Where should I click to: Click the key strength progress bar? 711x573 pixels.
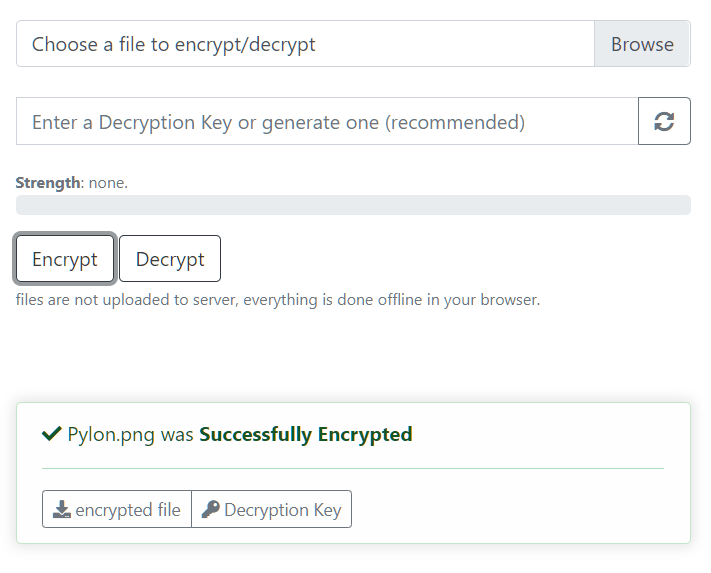[353, 205]
